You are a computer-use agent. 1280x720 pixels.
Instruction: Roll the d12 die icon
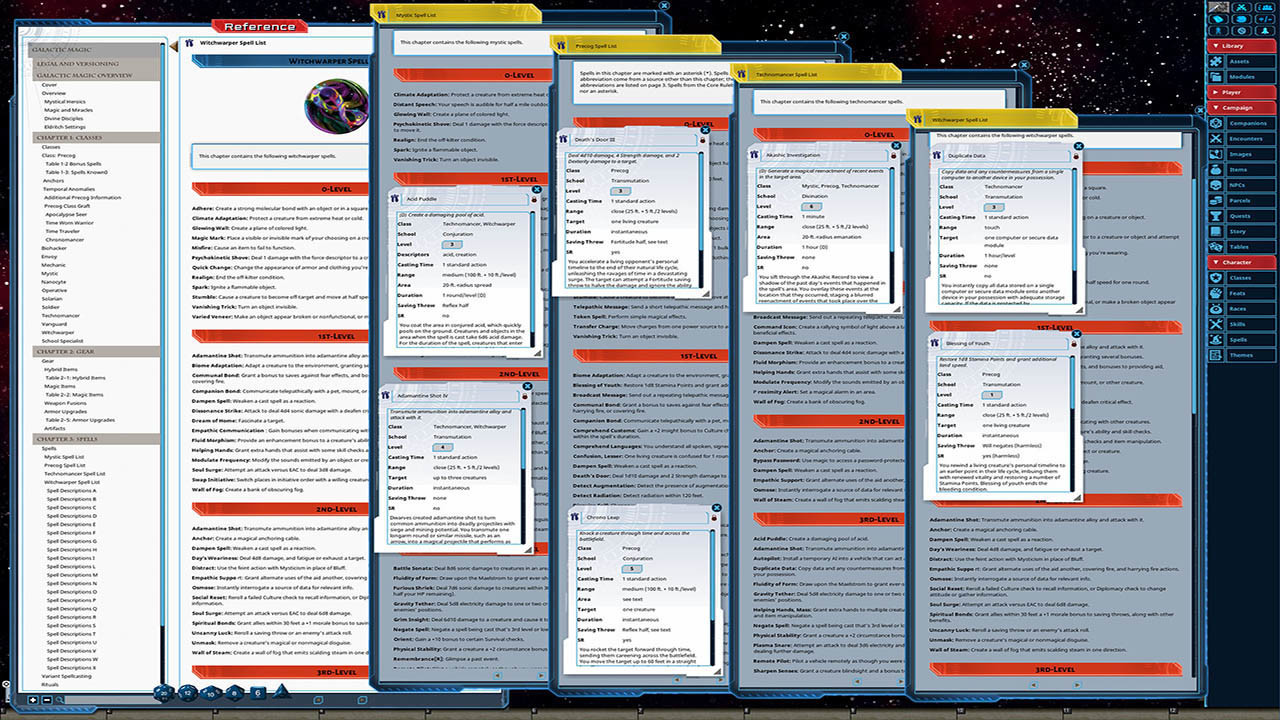[x=186, y=693]
